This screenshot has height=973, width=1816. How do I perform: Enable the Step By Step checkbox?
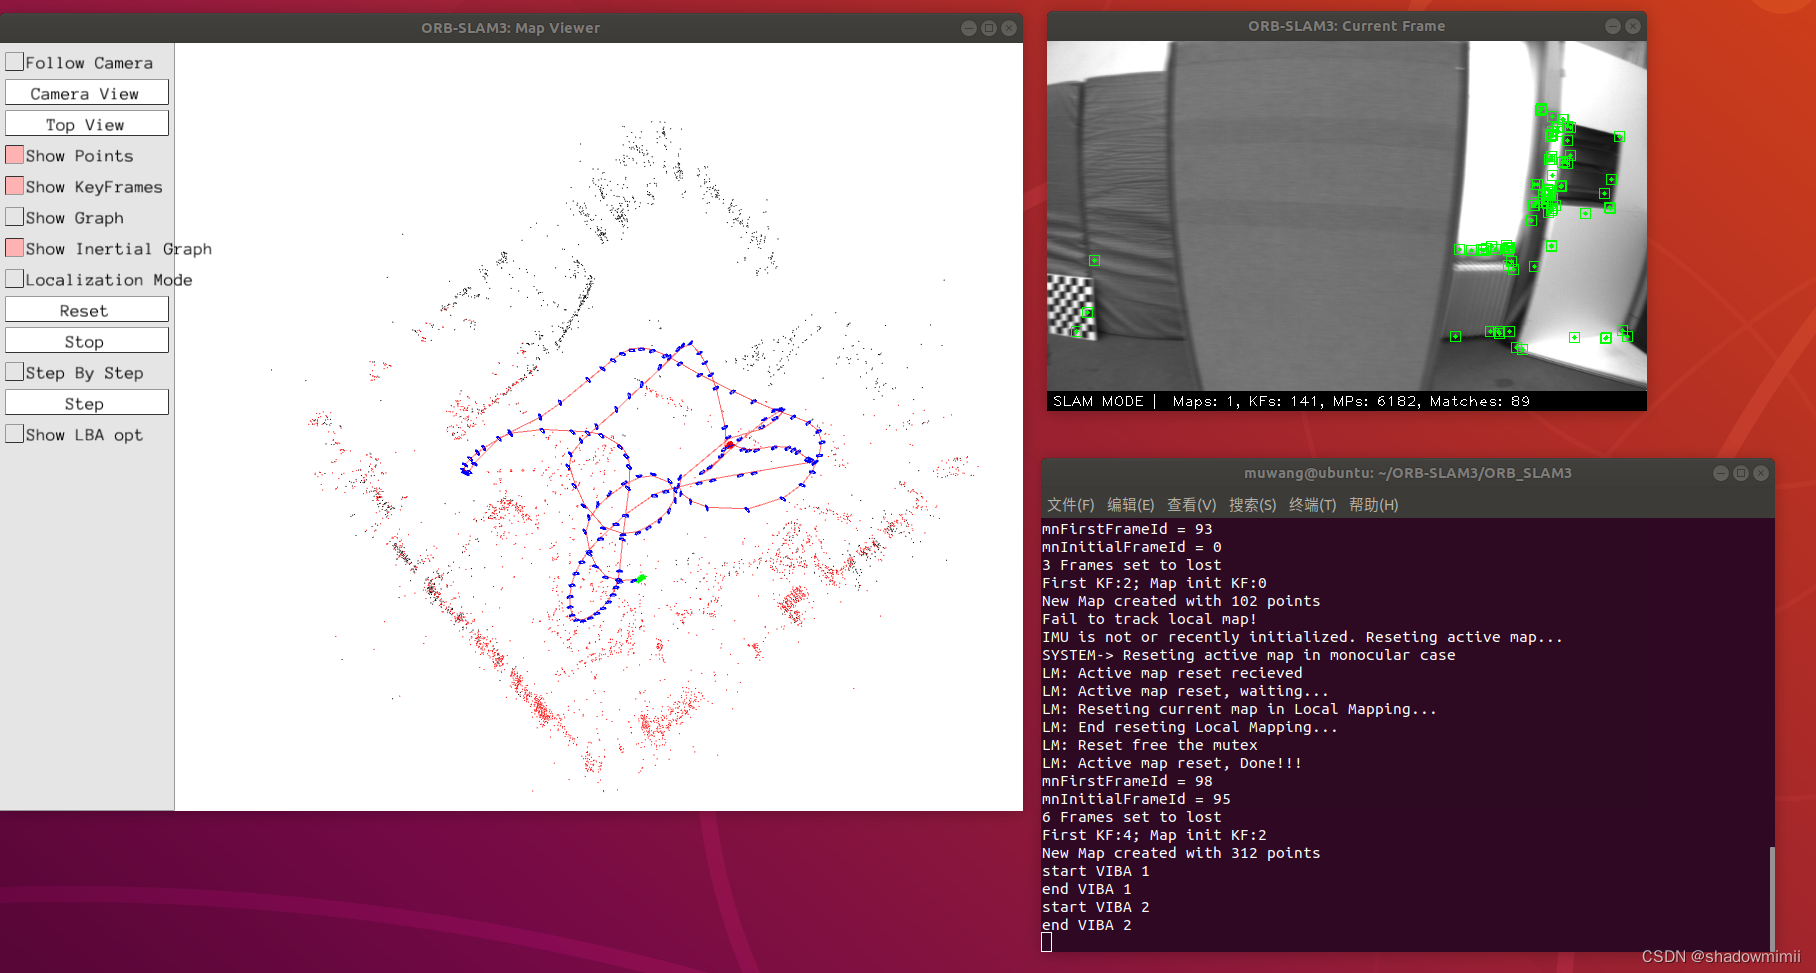click(15, 372)
